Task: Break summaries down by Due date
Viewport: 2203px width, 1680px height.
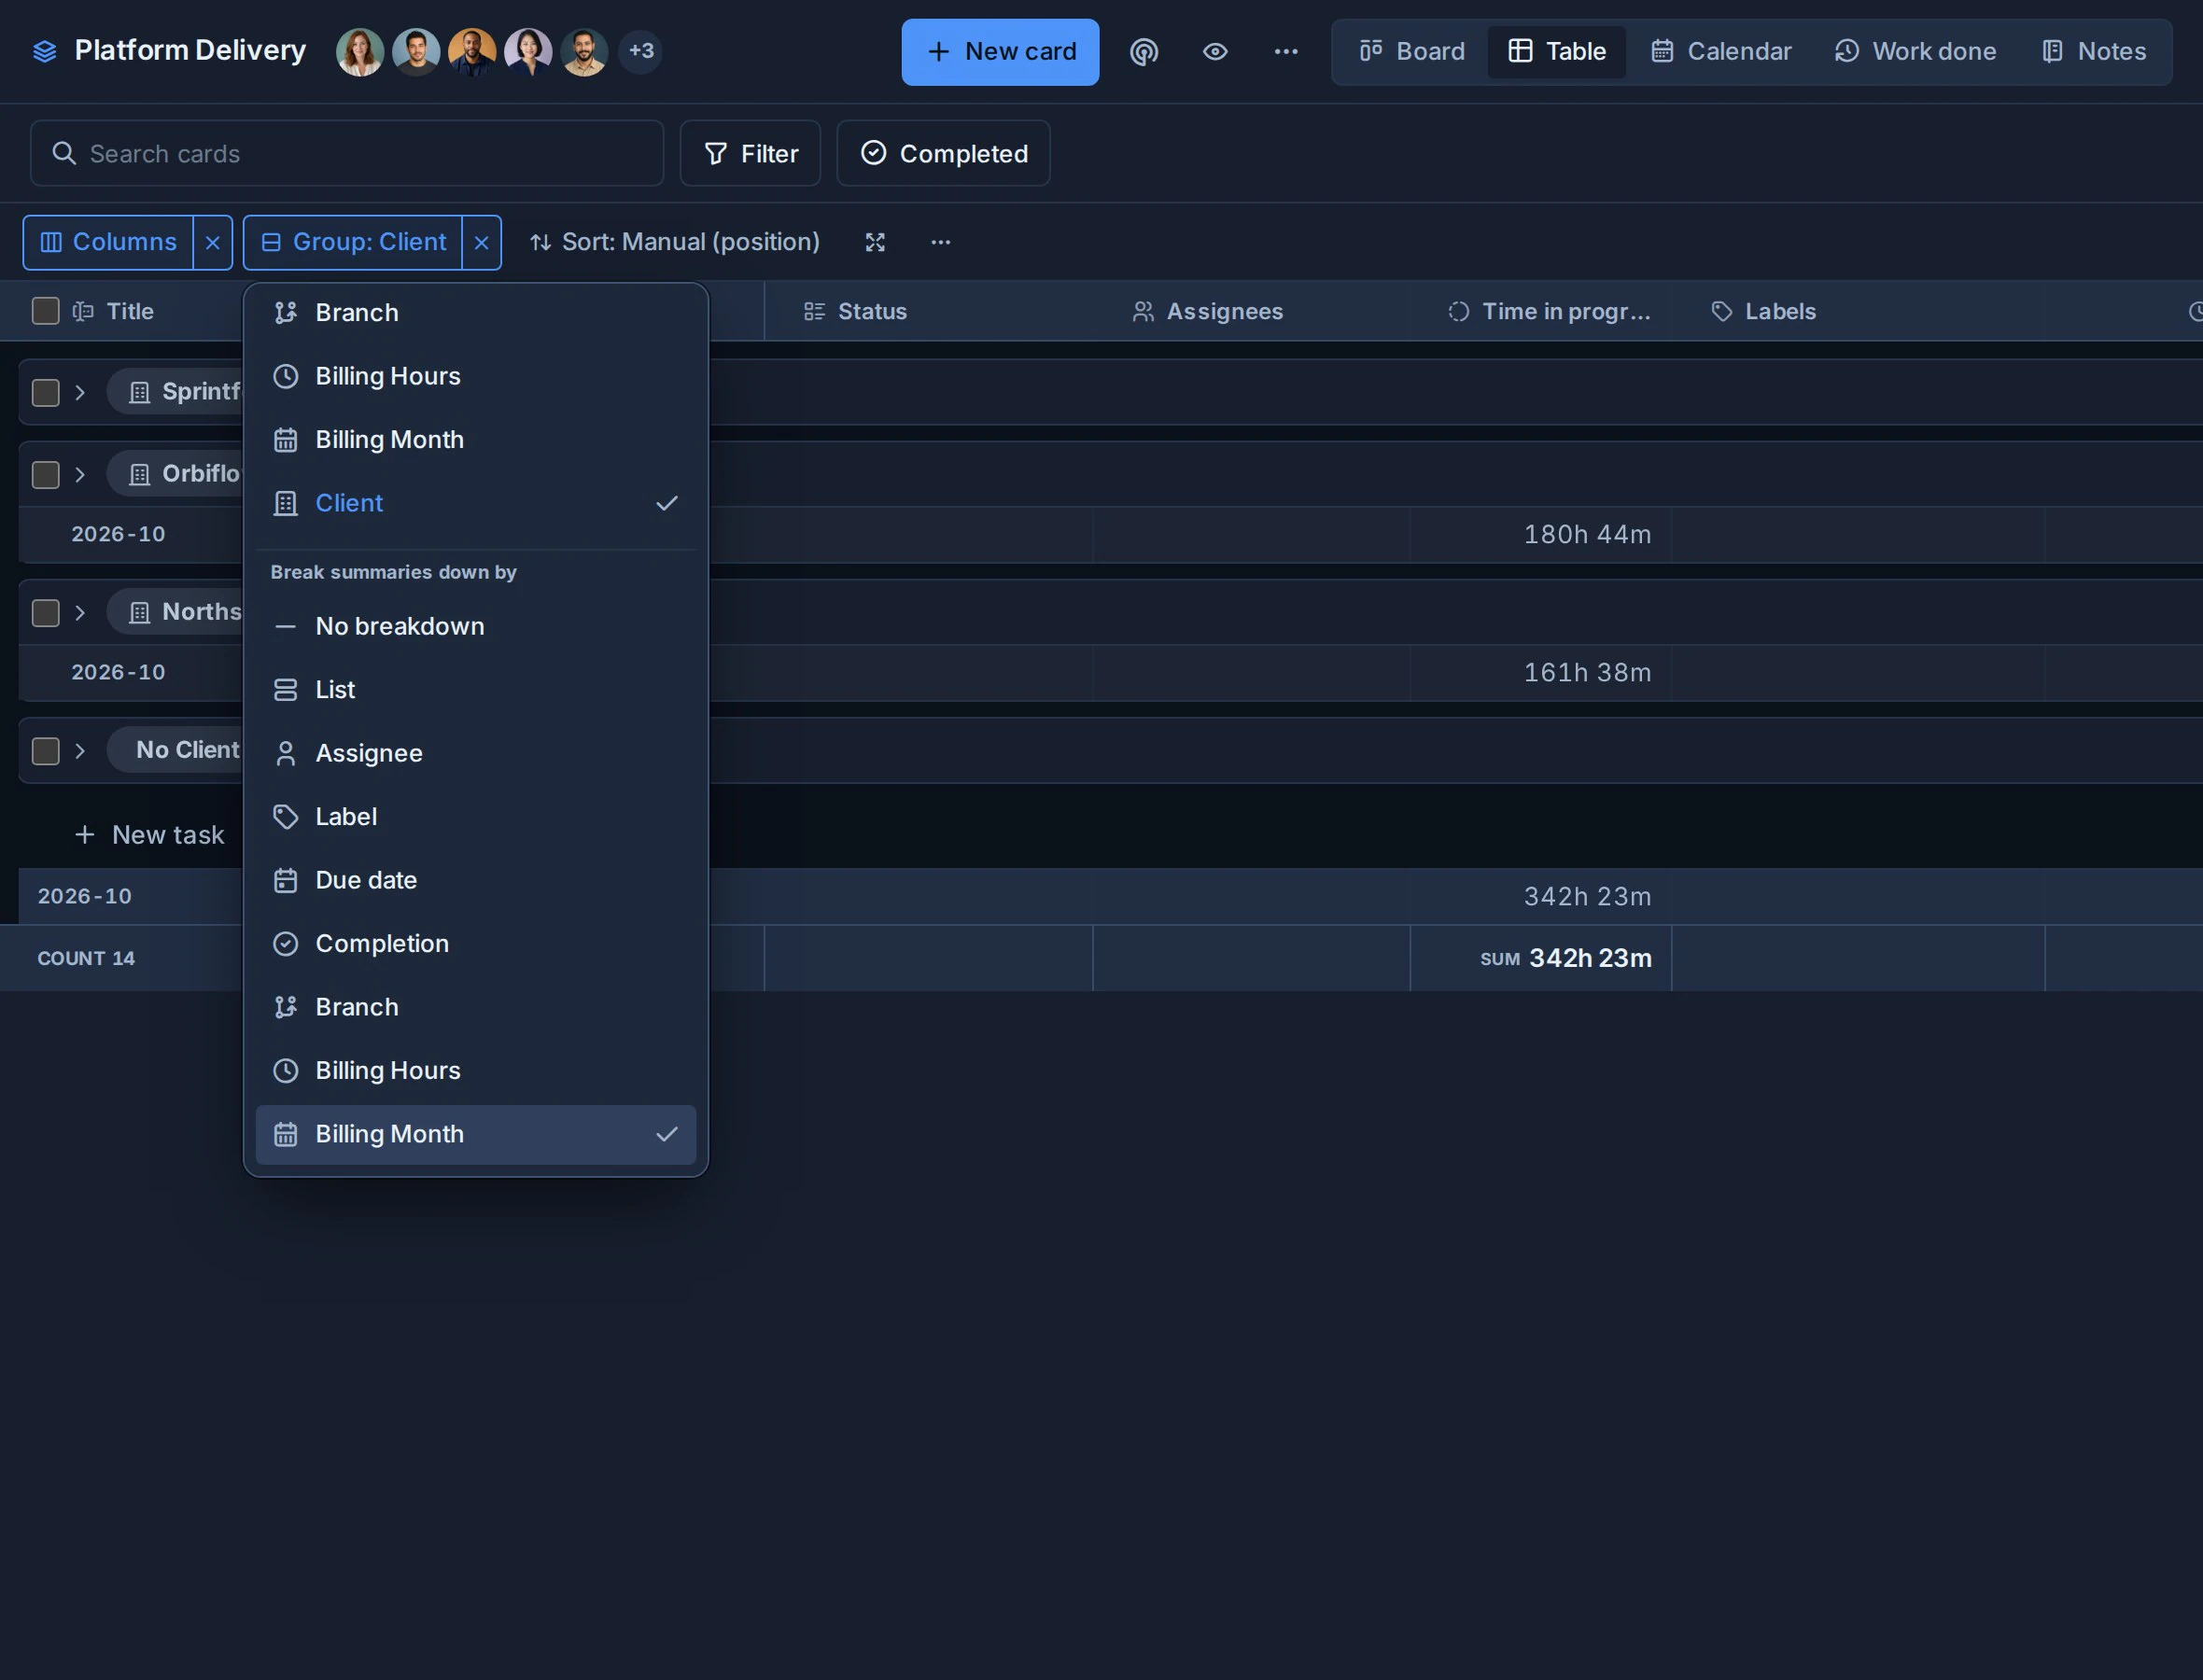Action: pos(476,880)
